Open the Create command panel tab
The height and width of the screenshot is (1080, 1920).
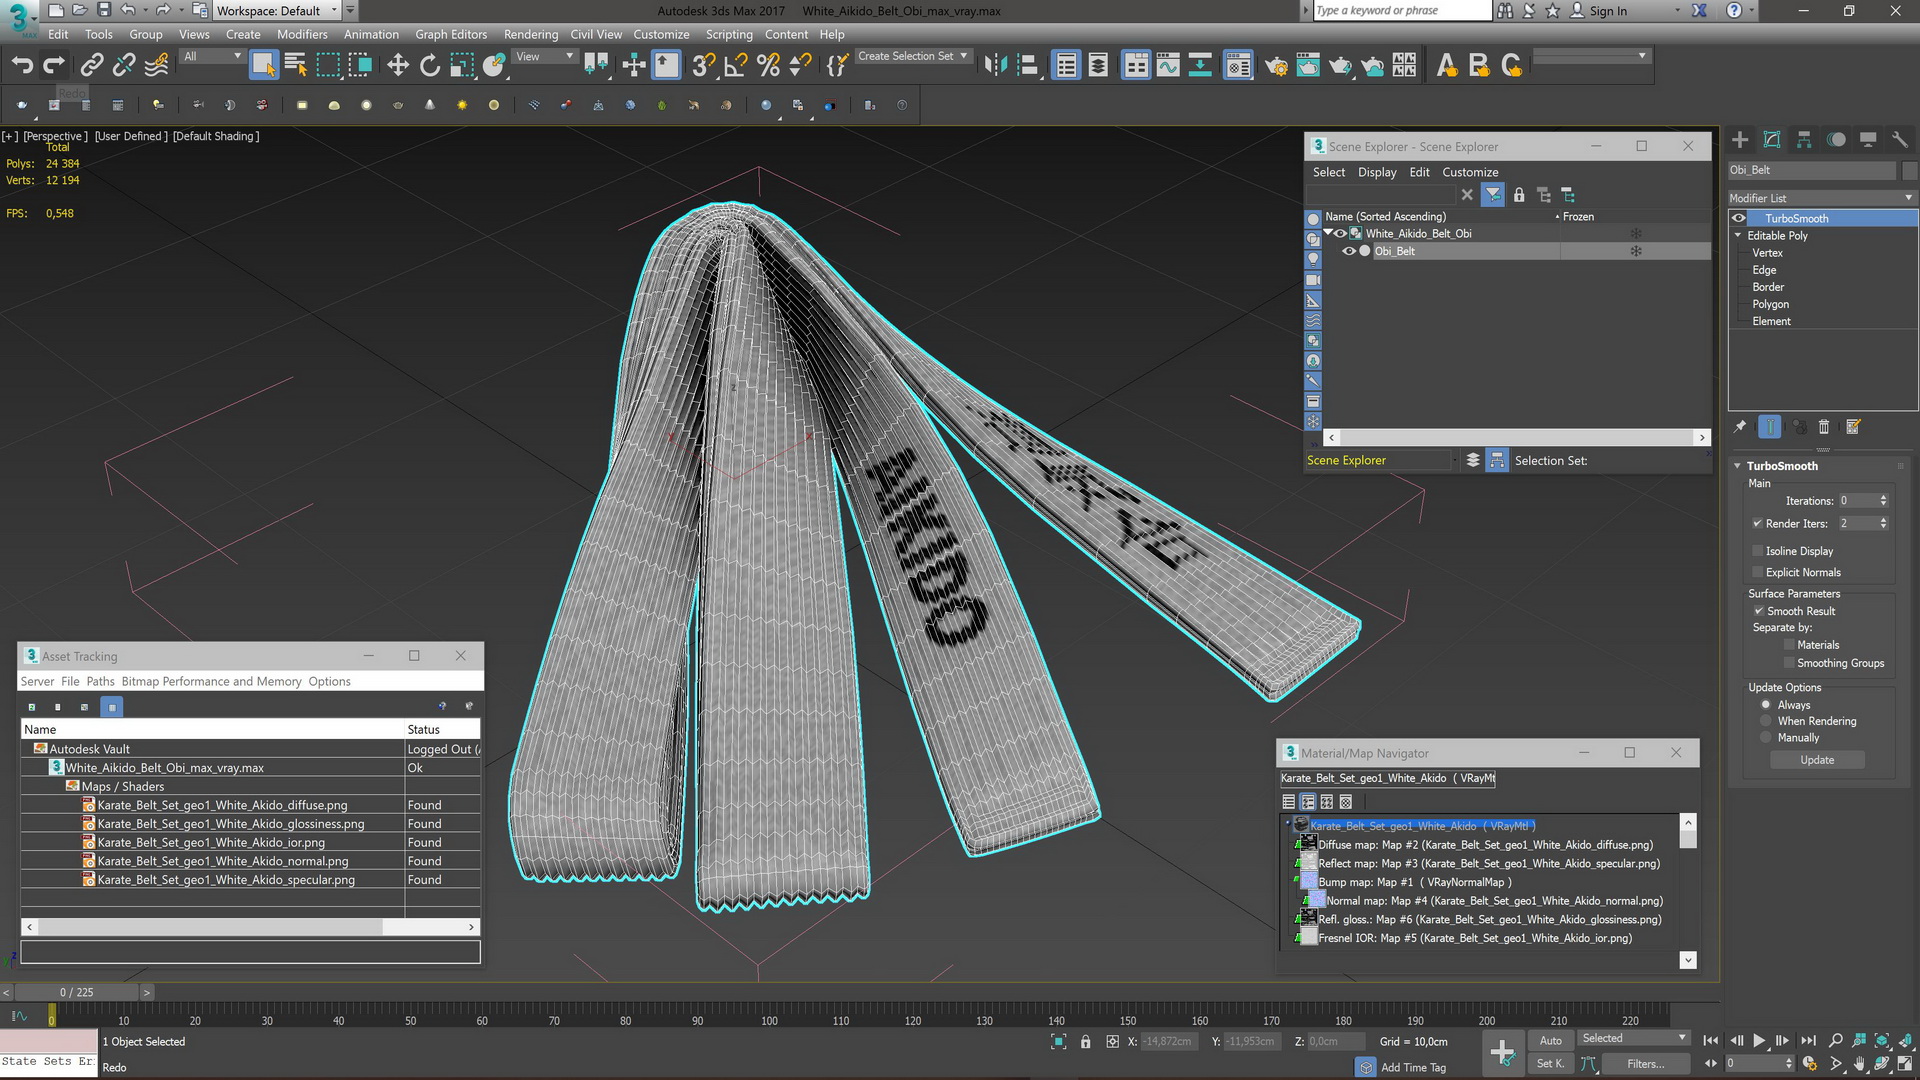pyautogui.click(x=1740, y=140)
